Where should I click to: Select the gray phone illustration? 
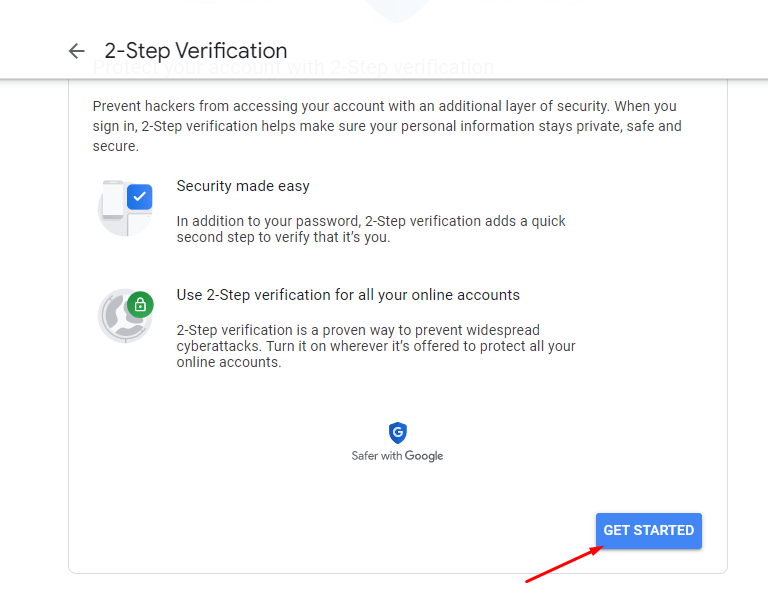(x=113, y=200)
